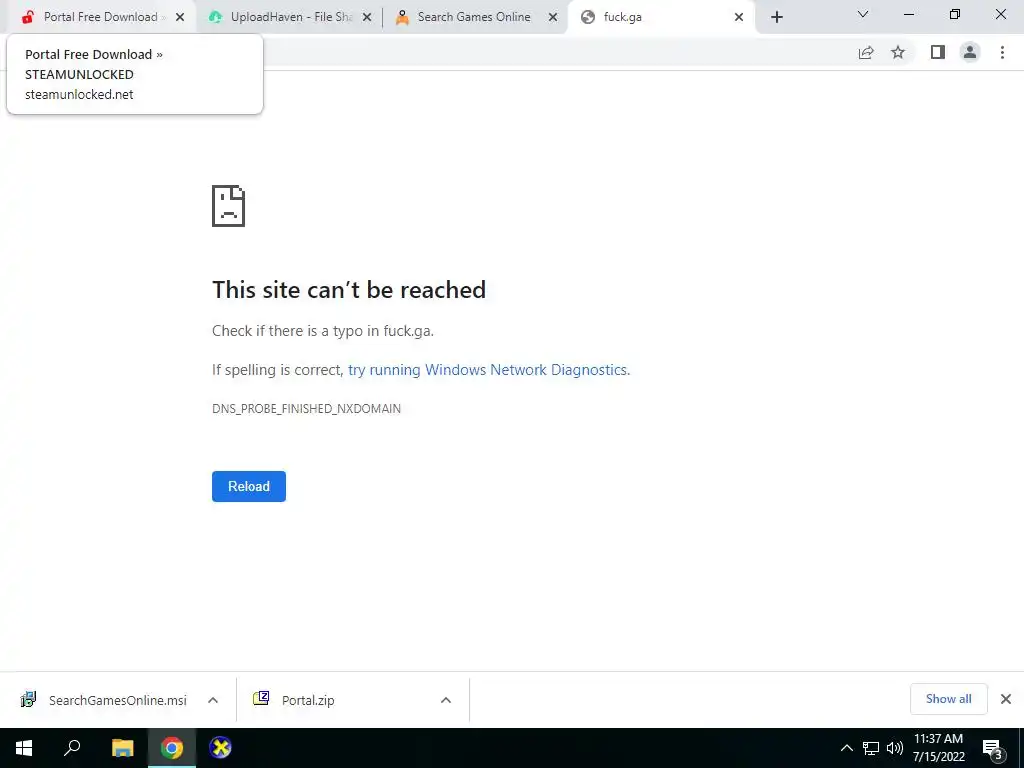This screenshot has width=1024, height=768.
Task: Open a new tab with the plus icon
Action: click(x=776, y=17)
